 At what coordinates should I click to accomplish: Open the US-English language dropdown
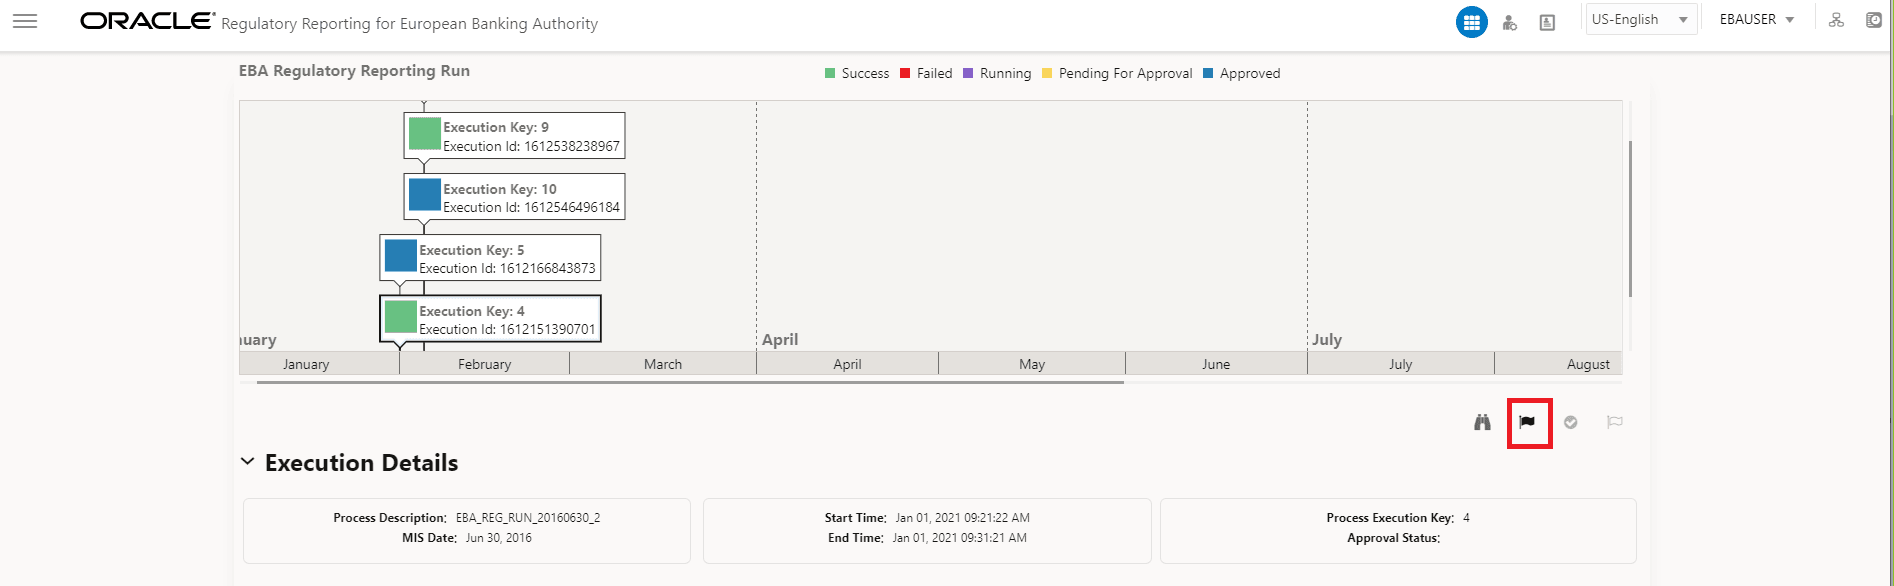[x=1641, y=20]
